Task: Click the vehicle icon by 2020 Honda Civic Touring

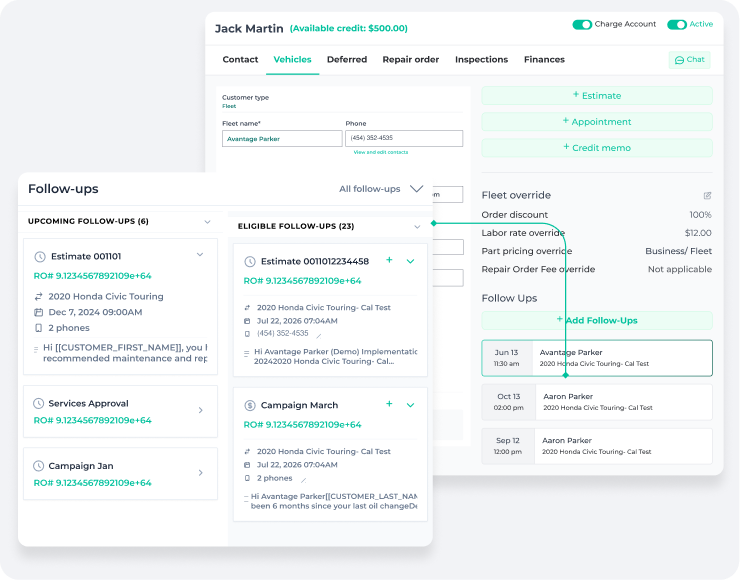Action: click(39, 296)
